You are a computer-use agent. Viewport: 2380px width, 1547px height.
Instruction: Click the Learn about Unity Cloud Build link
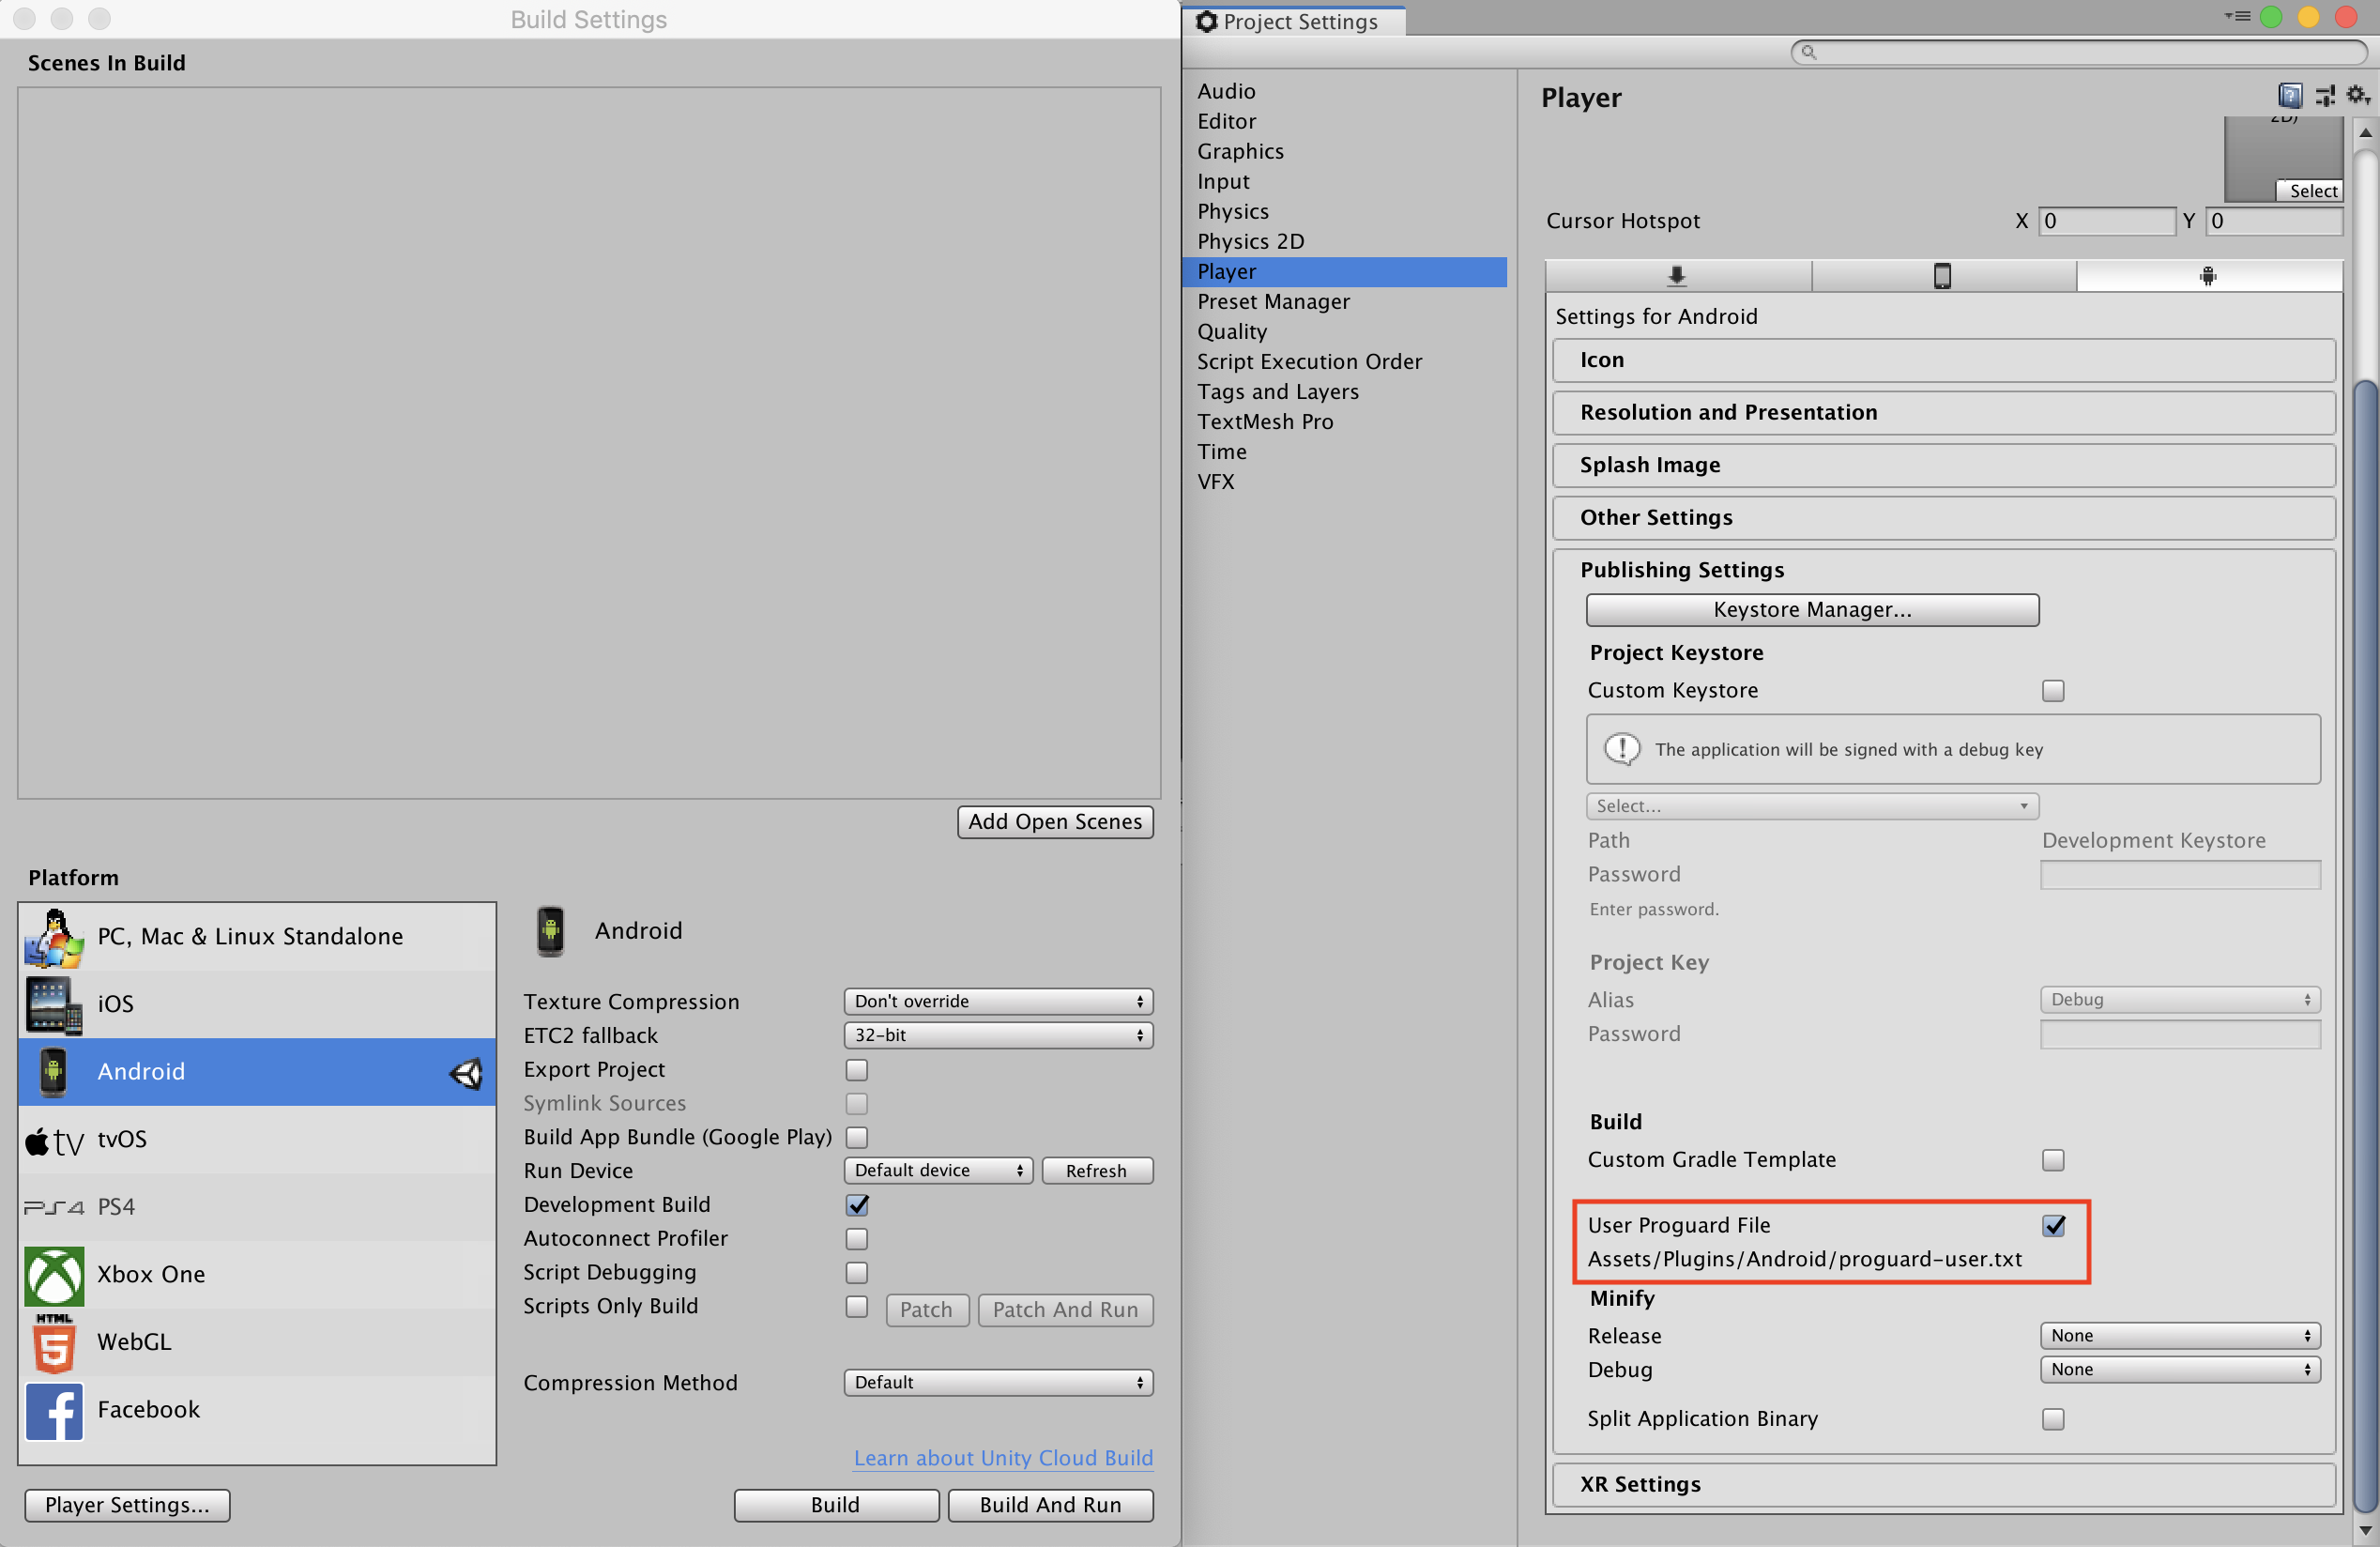(1002, 1457)
